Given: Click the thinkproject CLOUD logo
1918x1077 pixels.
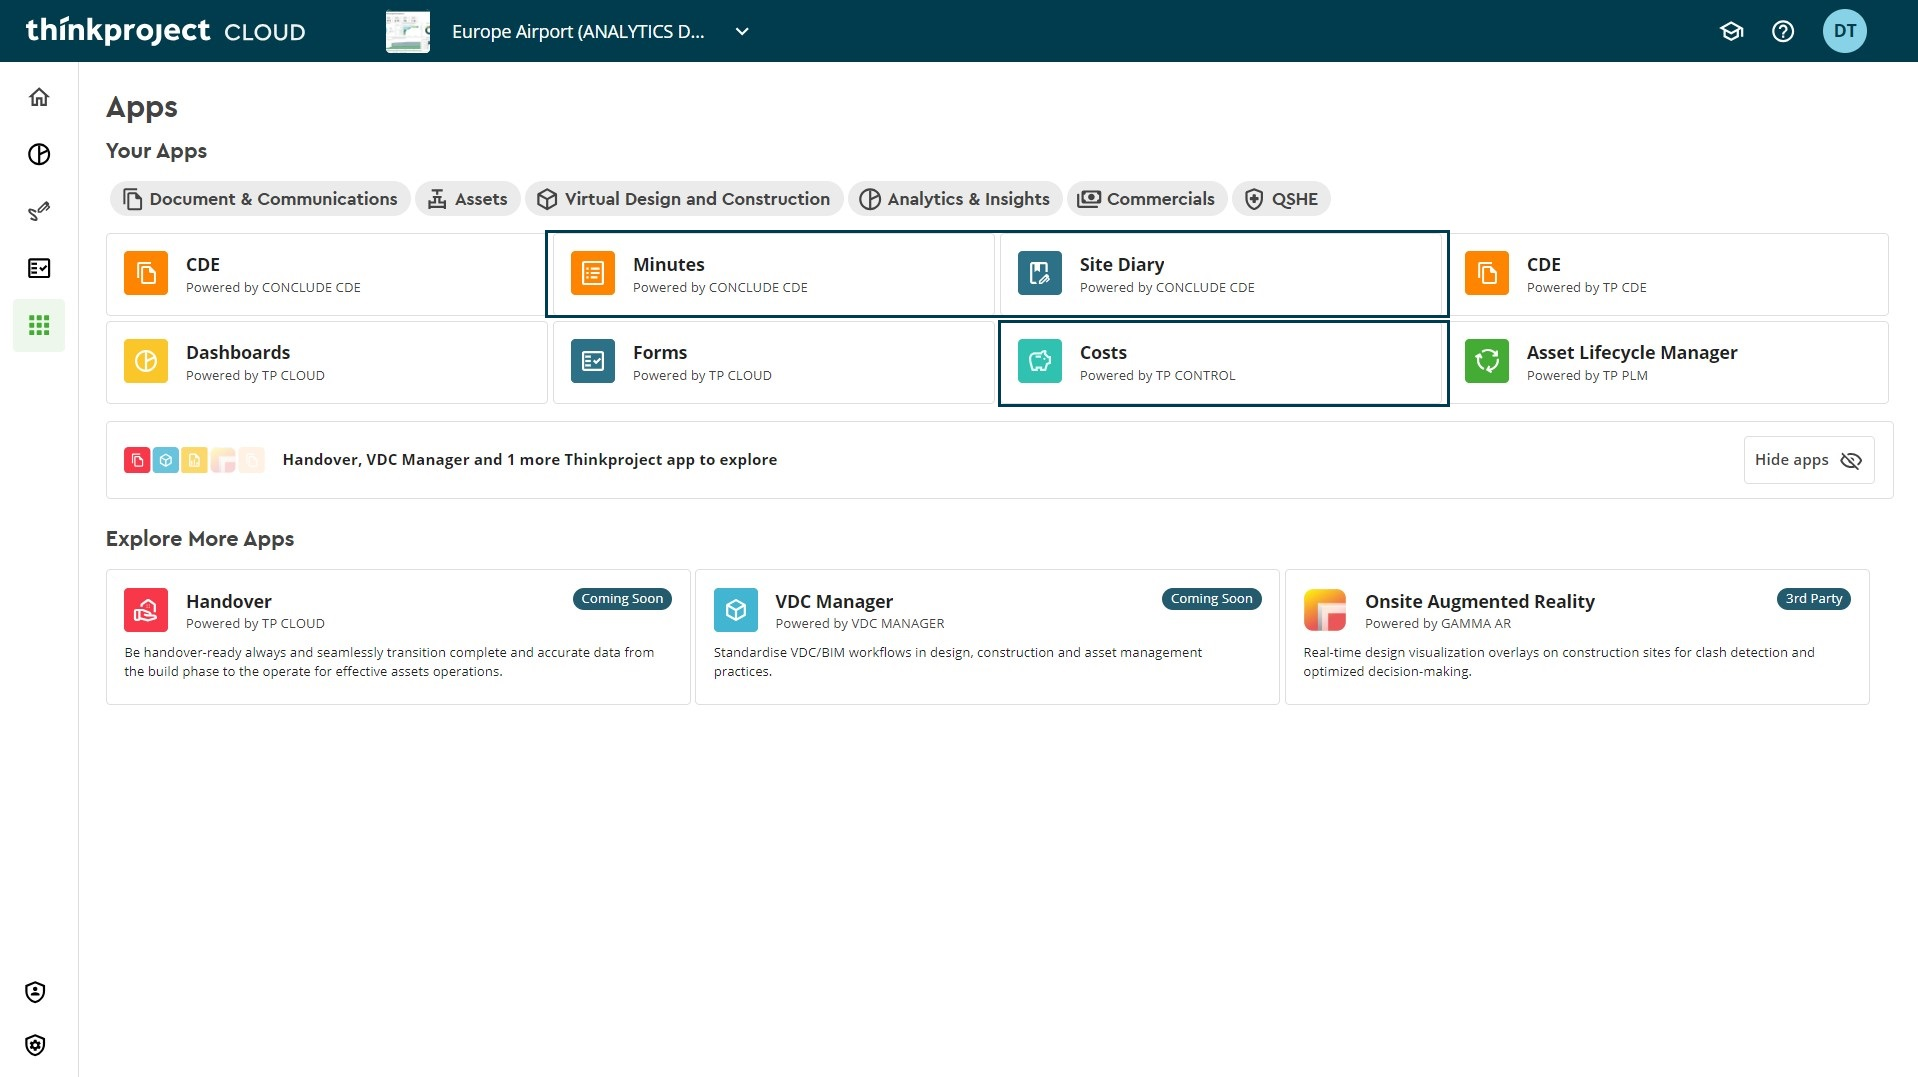Looking at the screenshot, I should click(x=166, y=31).
